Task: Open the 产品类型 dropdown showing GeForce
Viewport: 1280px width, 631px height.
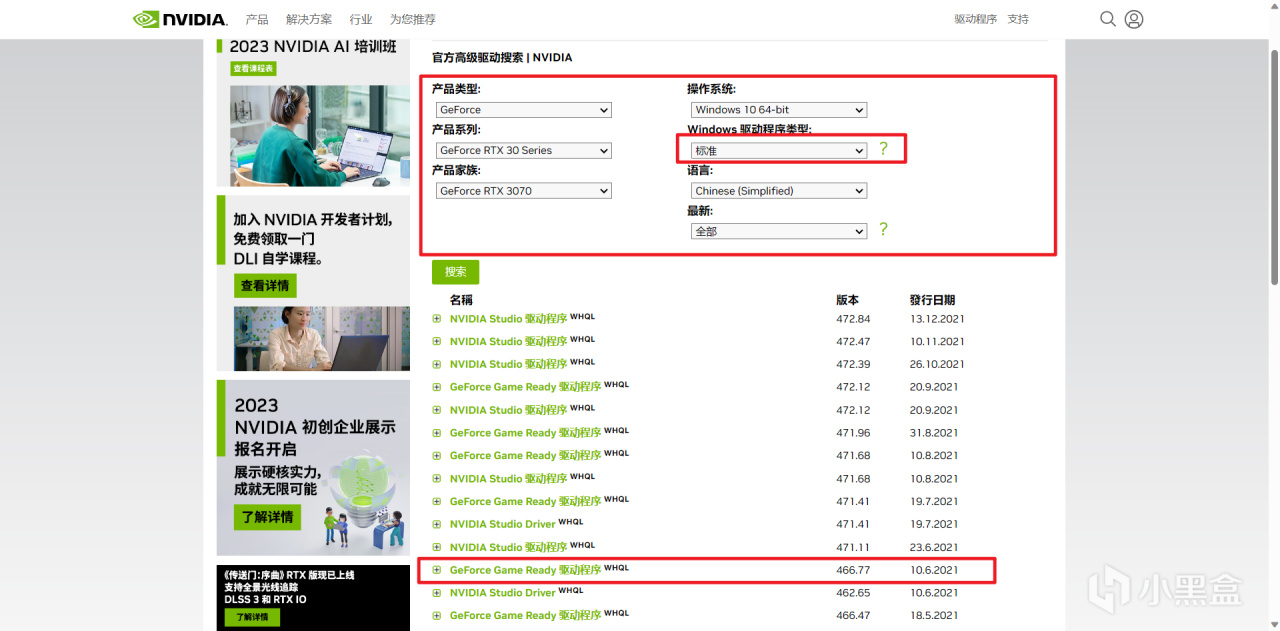Action: point(523,110)
